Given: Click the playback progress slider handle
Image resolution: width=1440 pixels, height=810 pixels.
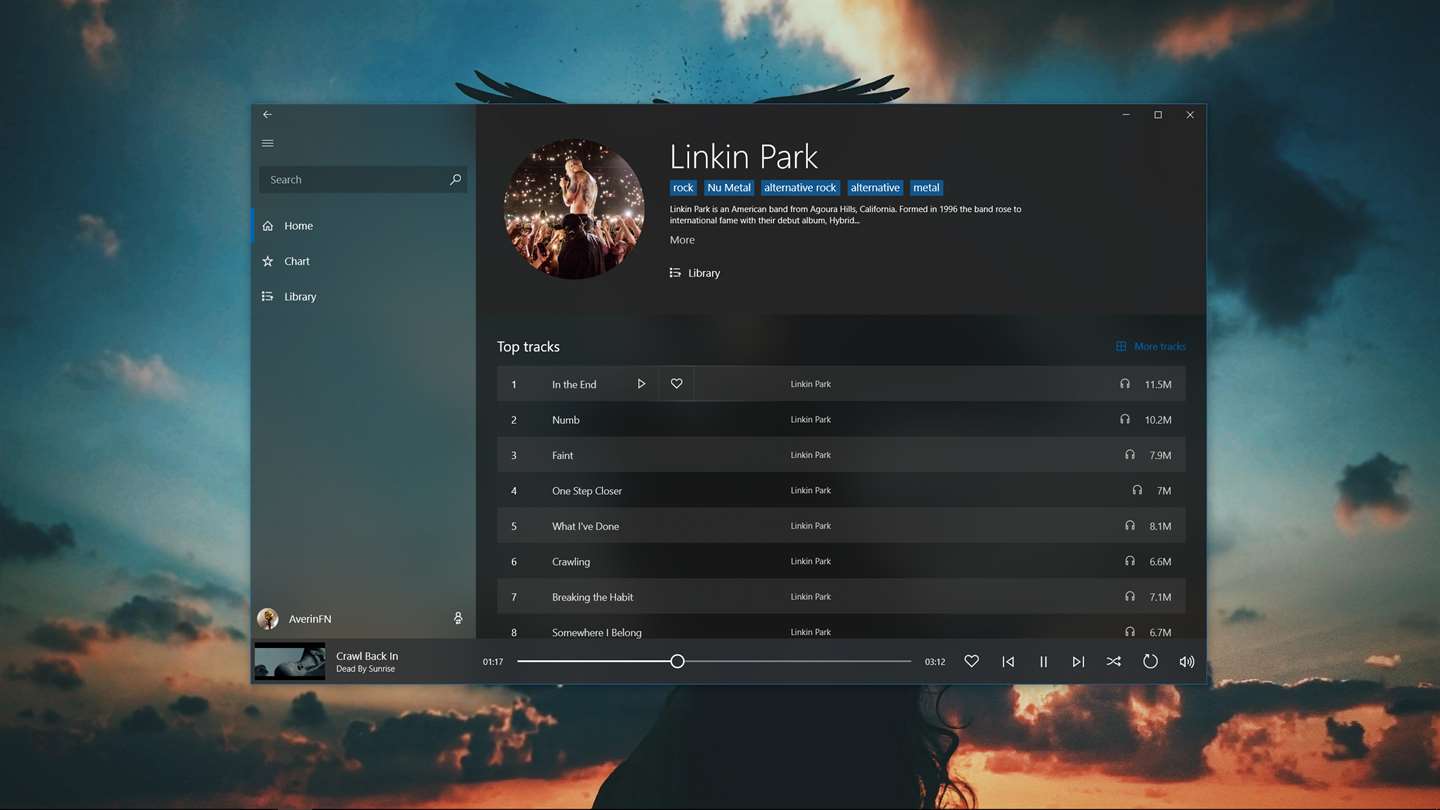Looking at the screenshot, I should click(677, 661).
